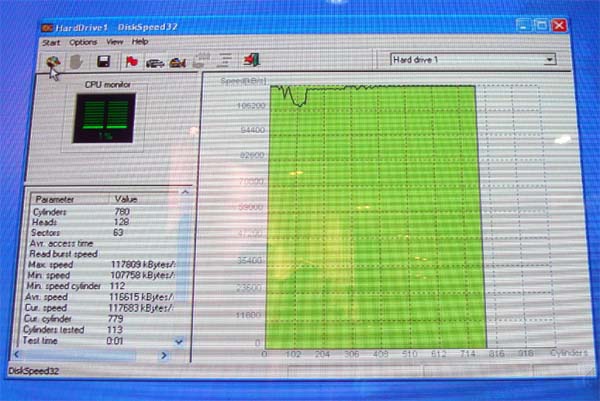Expand the Hard drive 1 dropdown
The image size is (600, 401).
click(549, 59)
